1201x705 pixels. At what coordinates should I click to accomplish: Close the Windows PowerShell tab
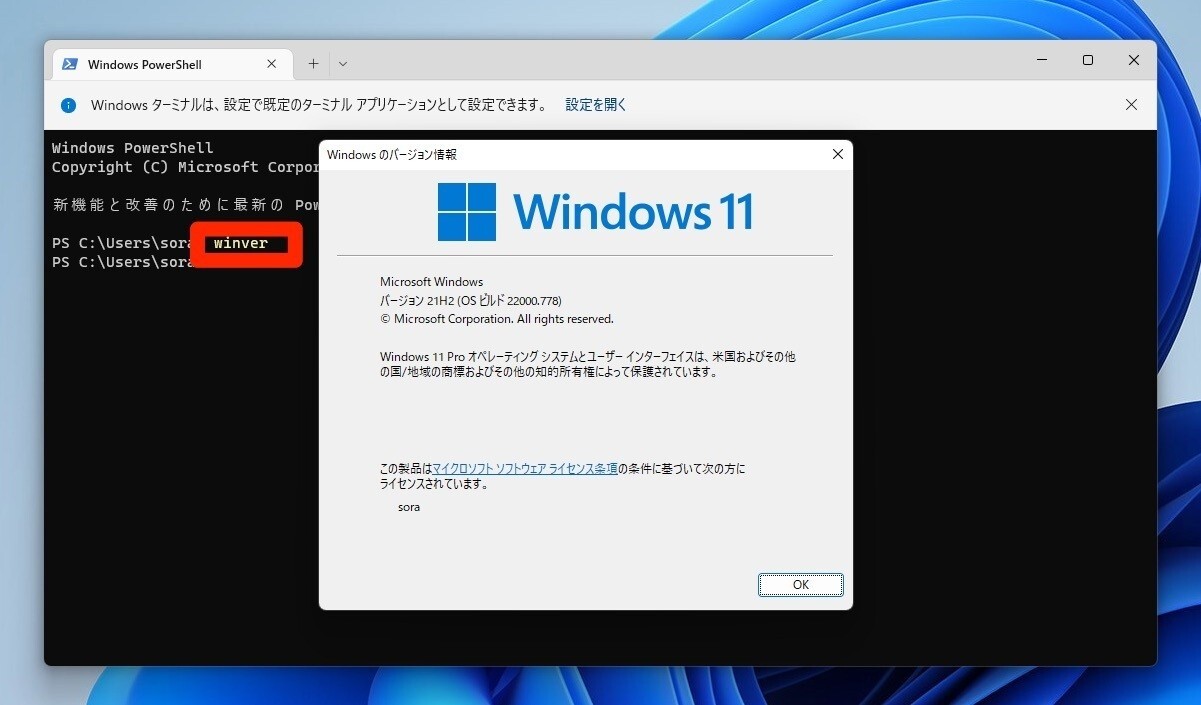(x=271, y=64)
